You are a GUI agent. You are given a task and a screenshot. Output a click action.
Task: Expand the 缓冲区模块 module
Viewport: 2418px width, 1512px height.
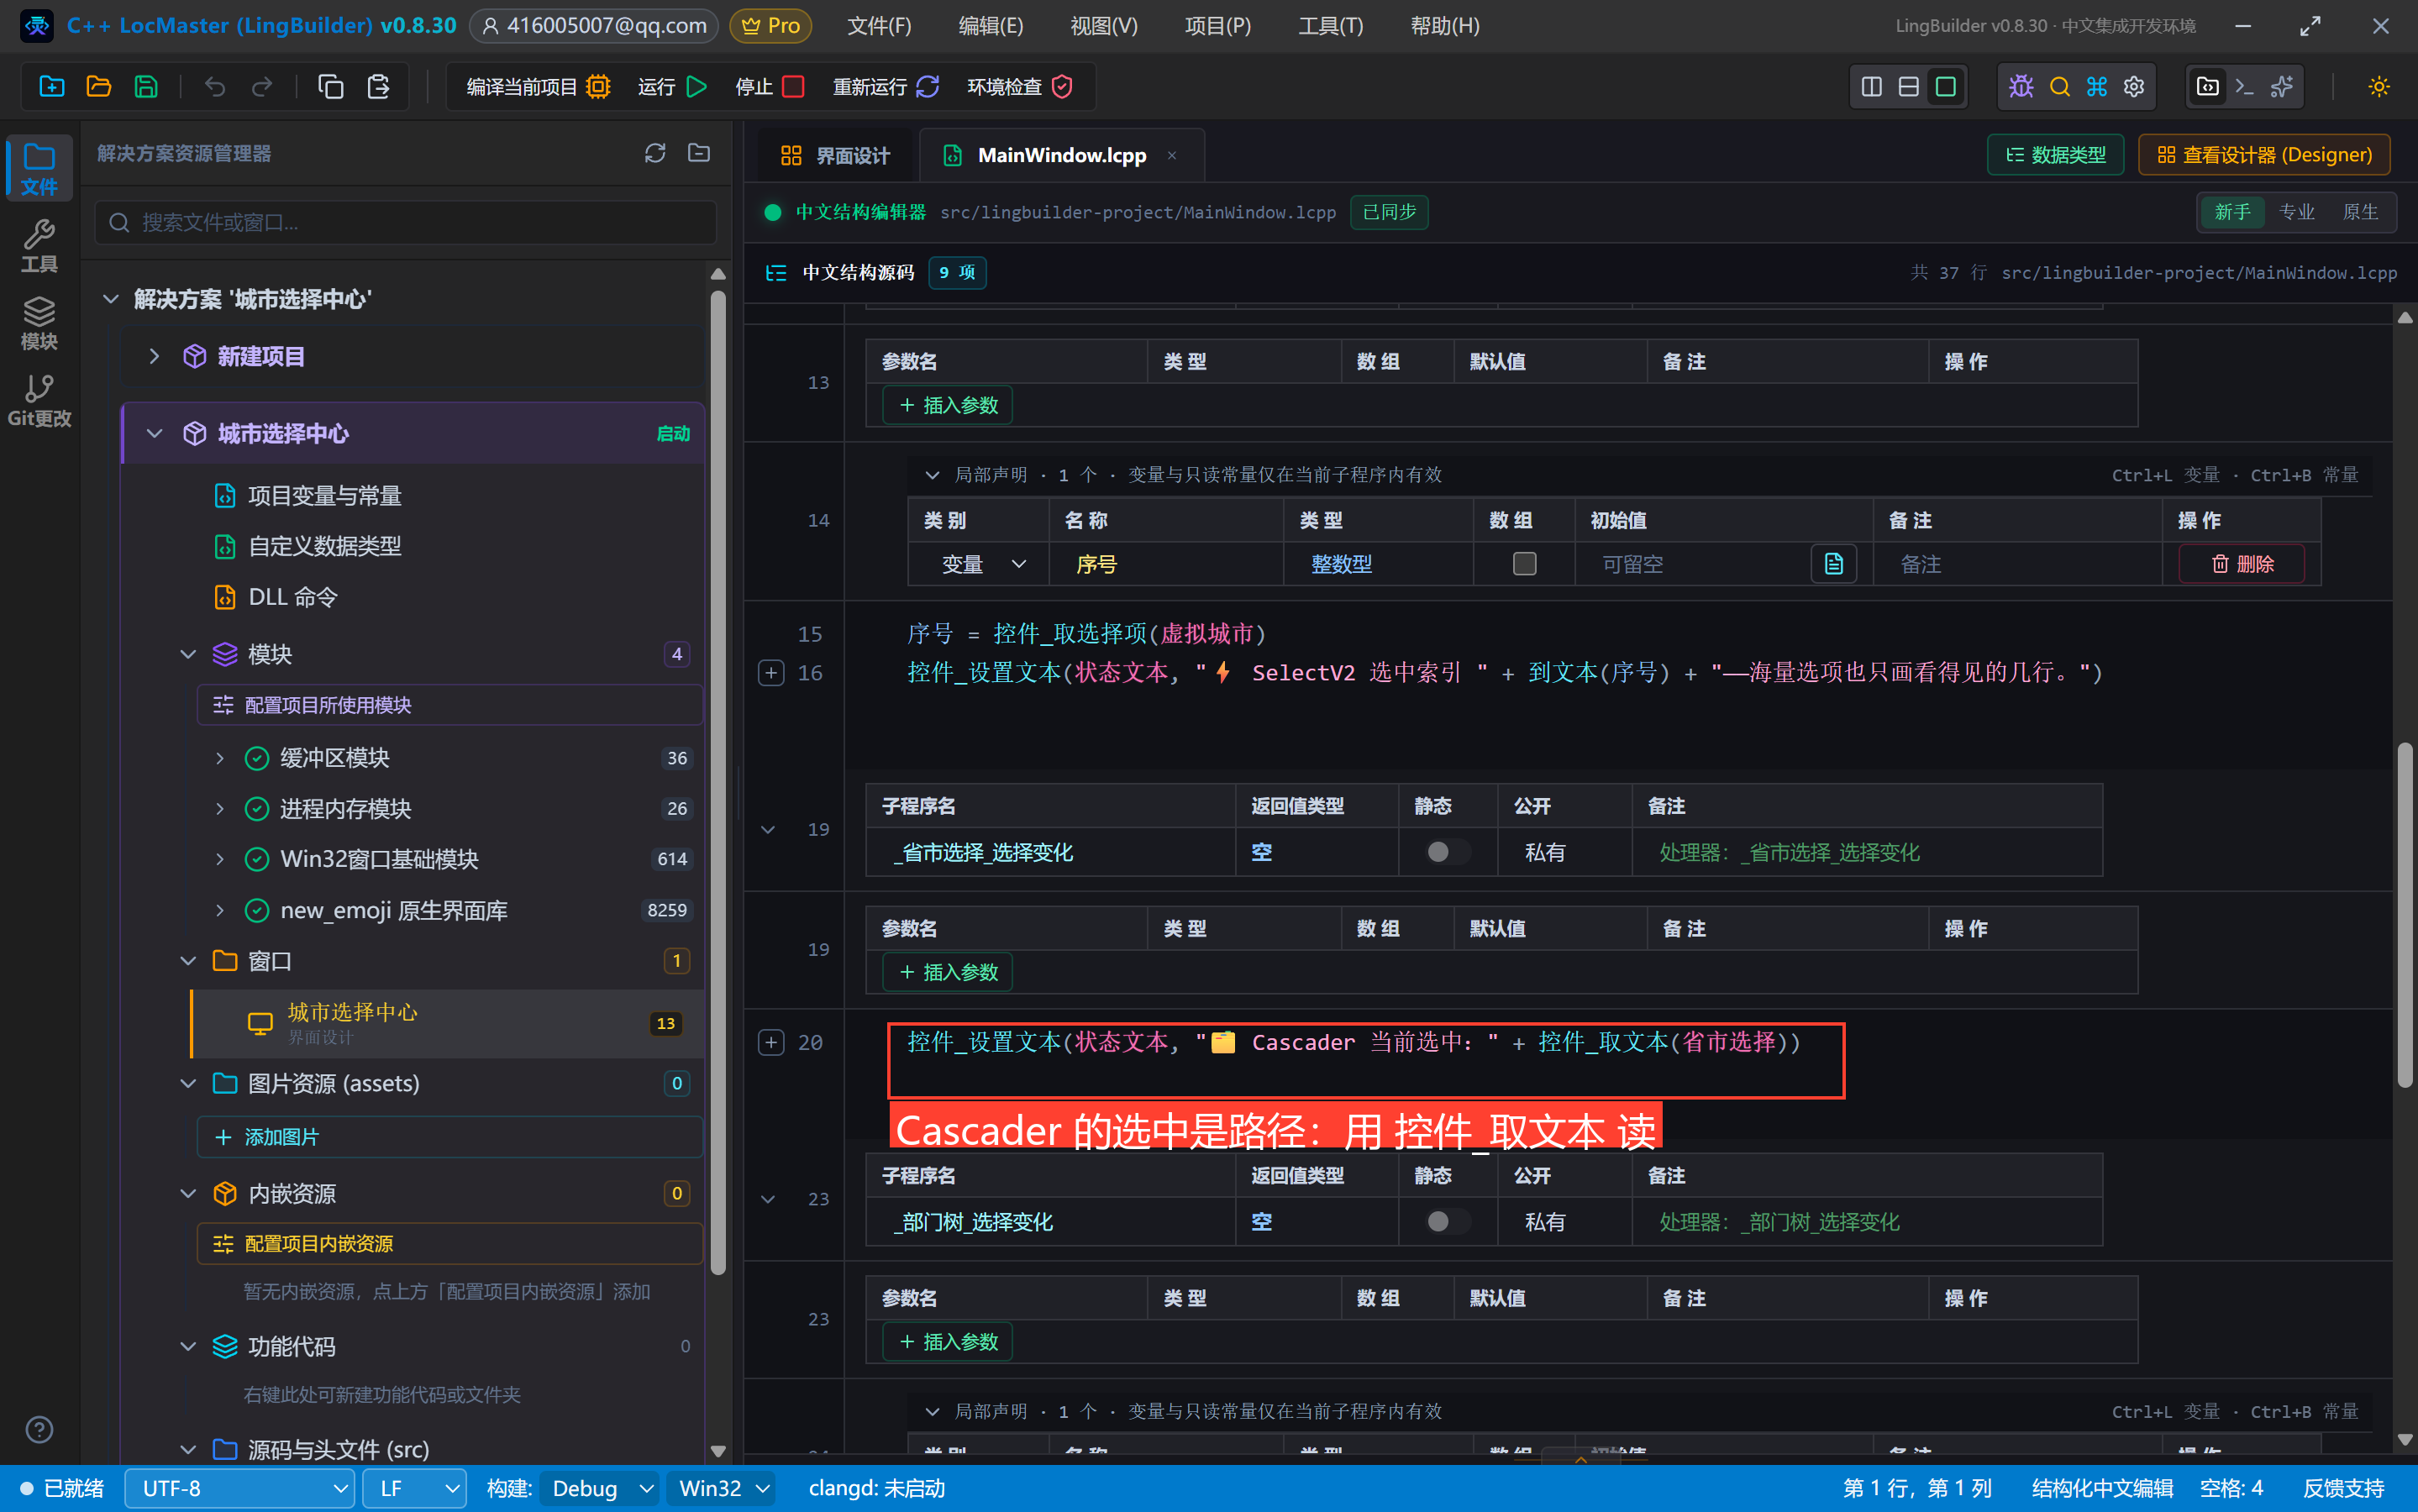(x=220, y=758)
